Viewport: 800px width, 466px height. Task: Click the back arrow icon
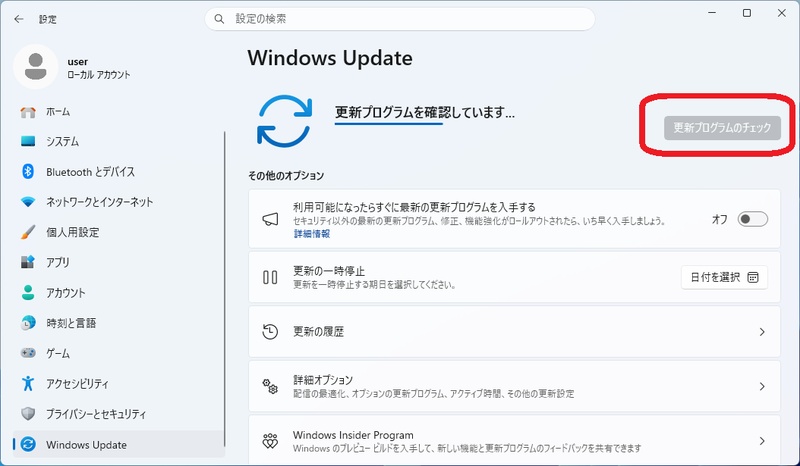pyautogui.click(x=19, y=19)
